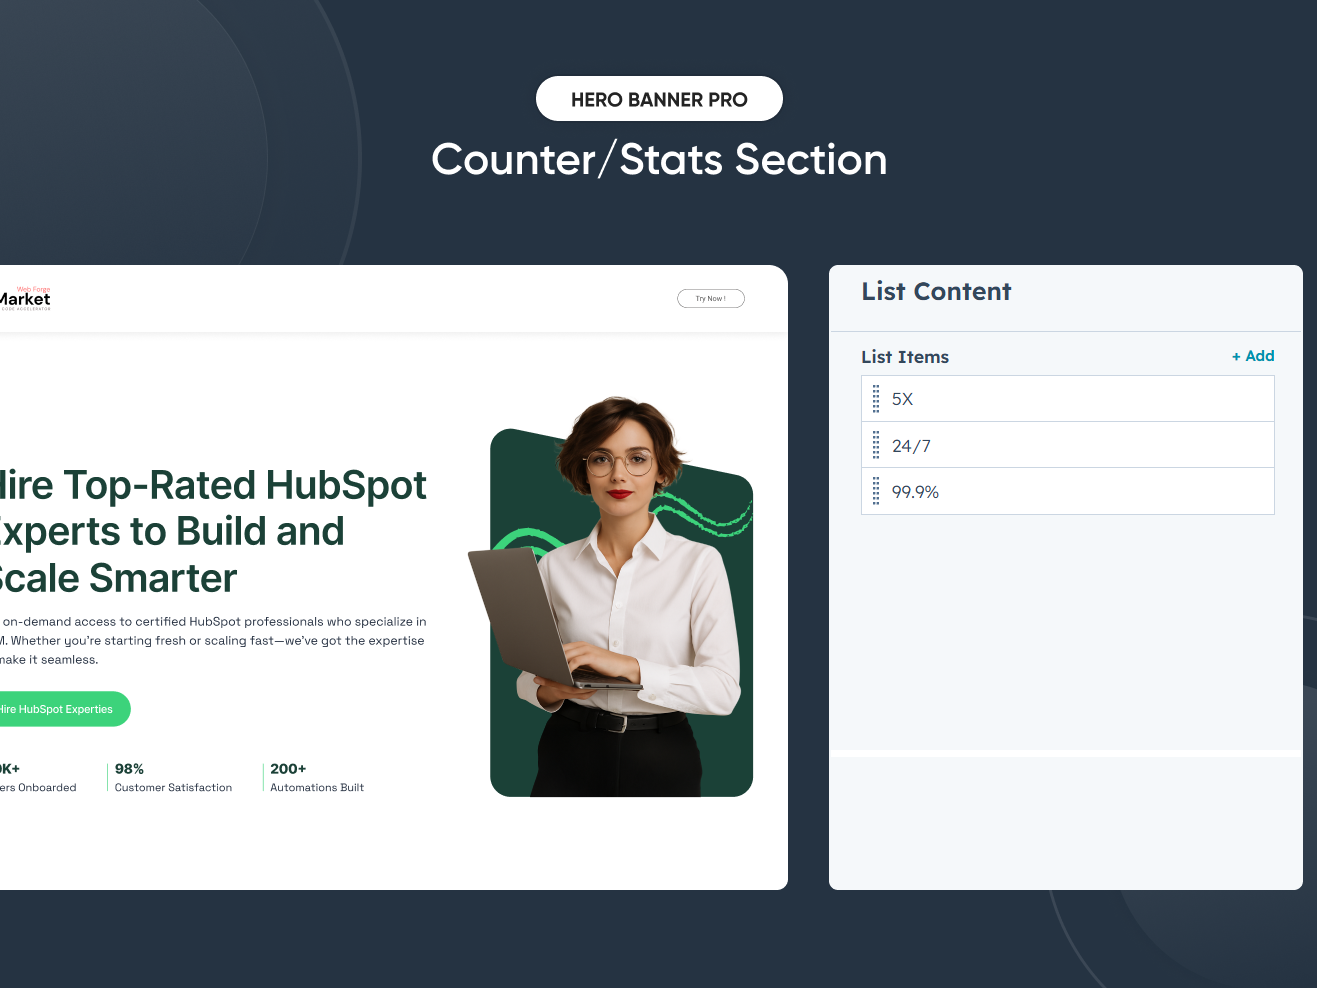Screen dimensions: 1317x988
Task: Click the HERO BANNER PRO badge
Action: [x=659, y=99]
